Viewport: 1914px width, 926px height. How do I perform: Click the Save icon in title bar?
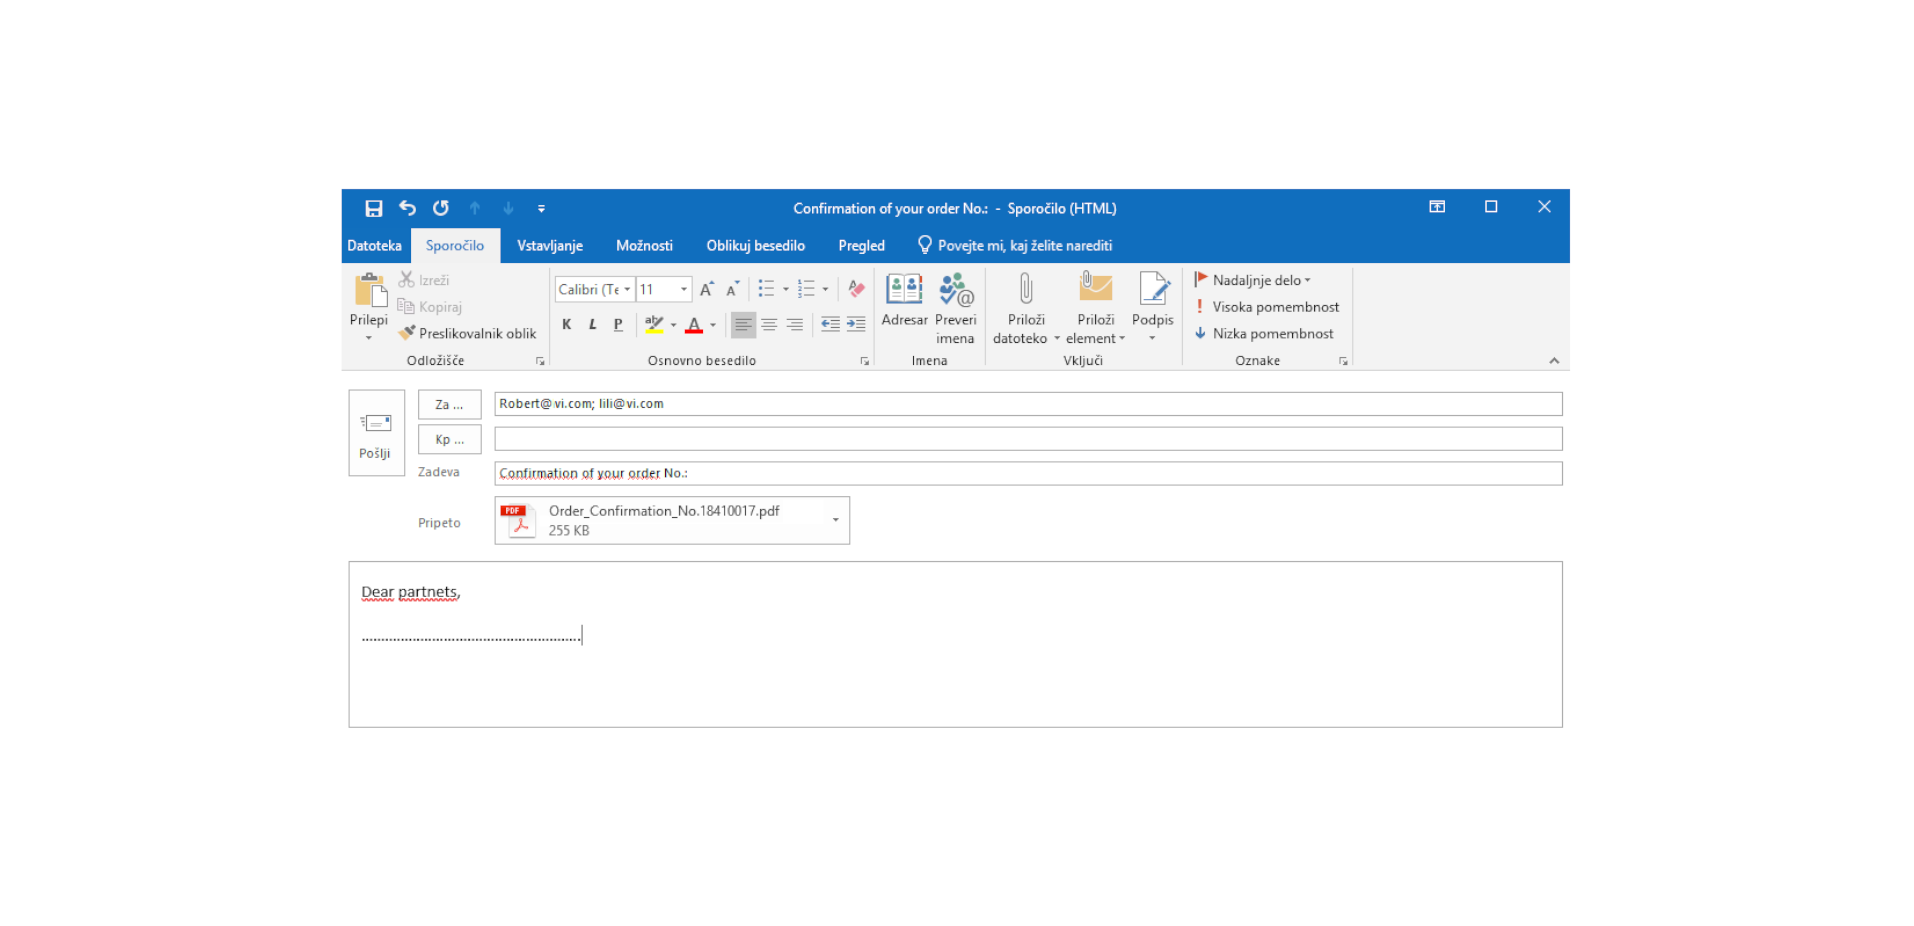373,208
